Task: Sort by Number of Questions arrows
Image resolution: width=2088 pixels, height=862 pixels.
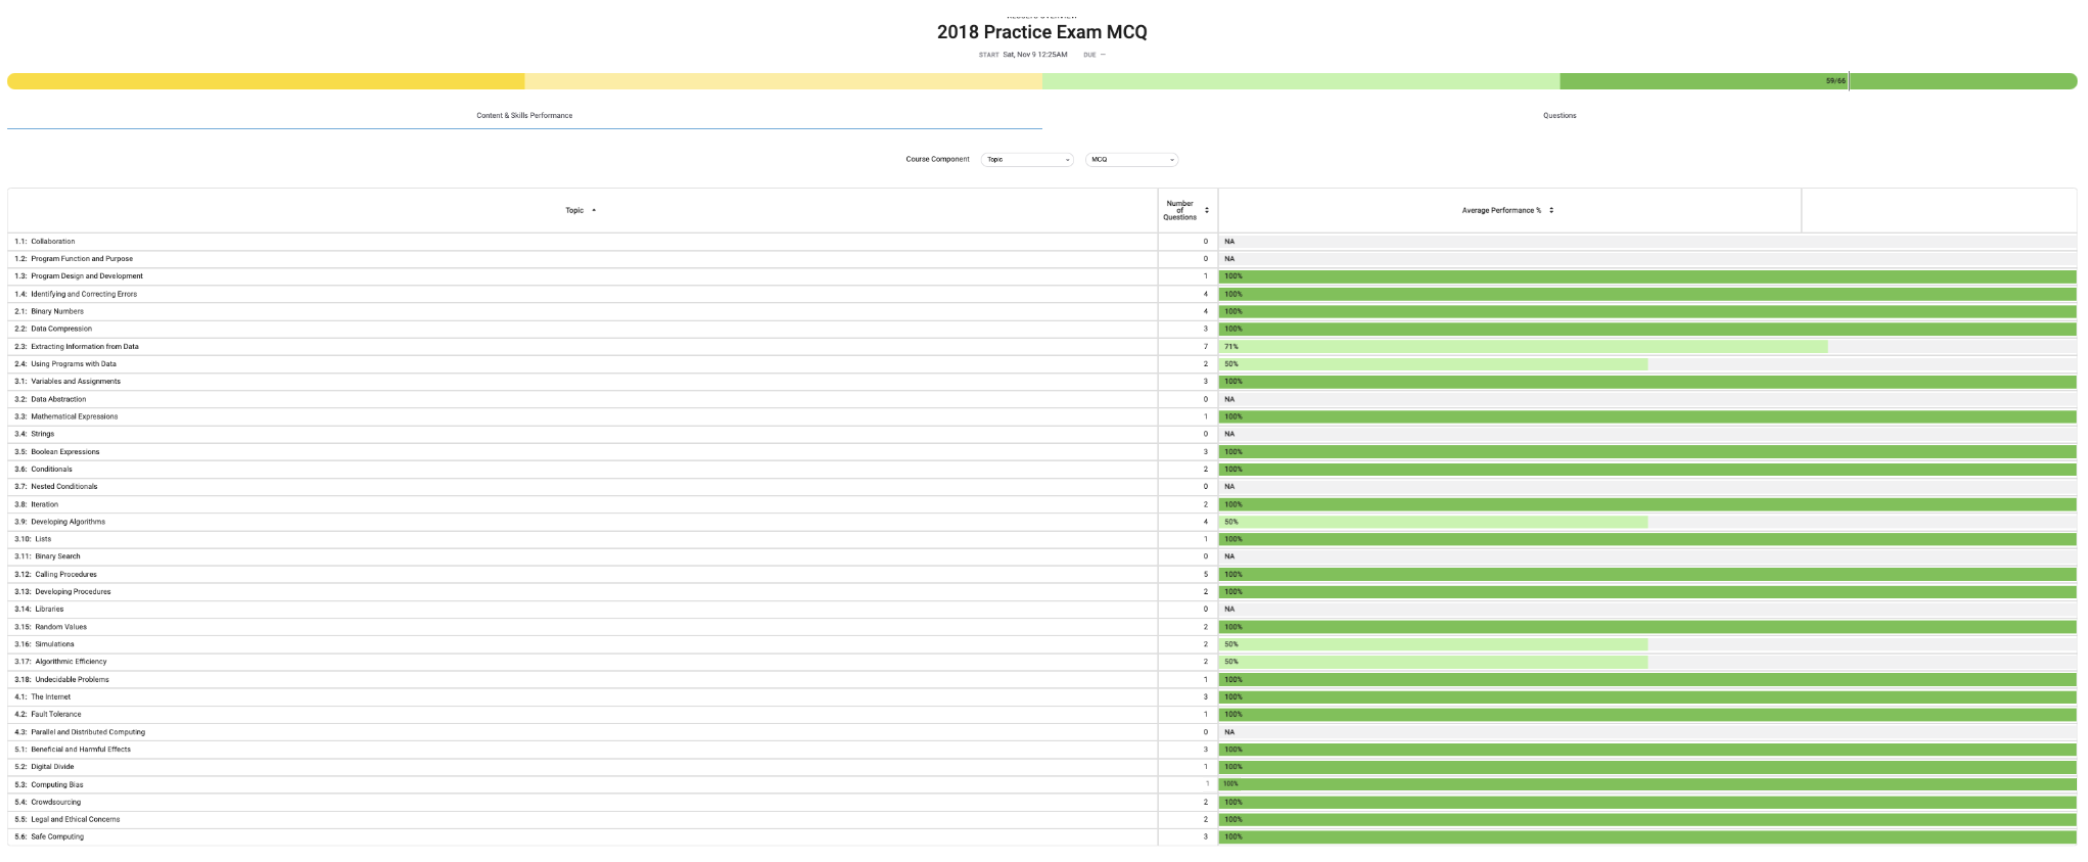Action: 1207,210
